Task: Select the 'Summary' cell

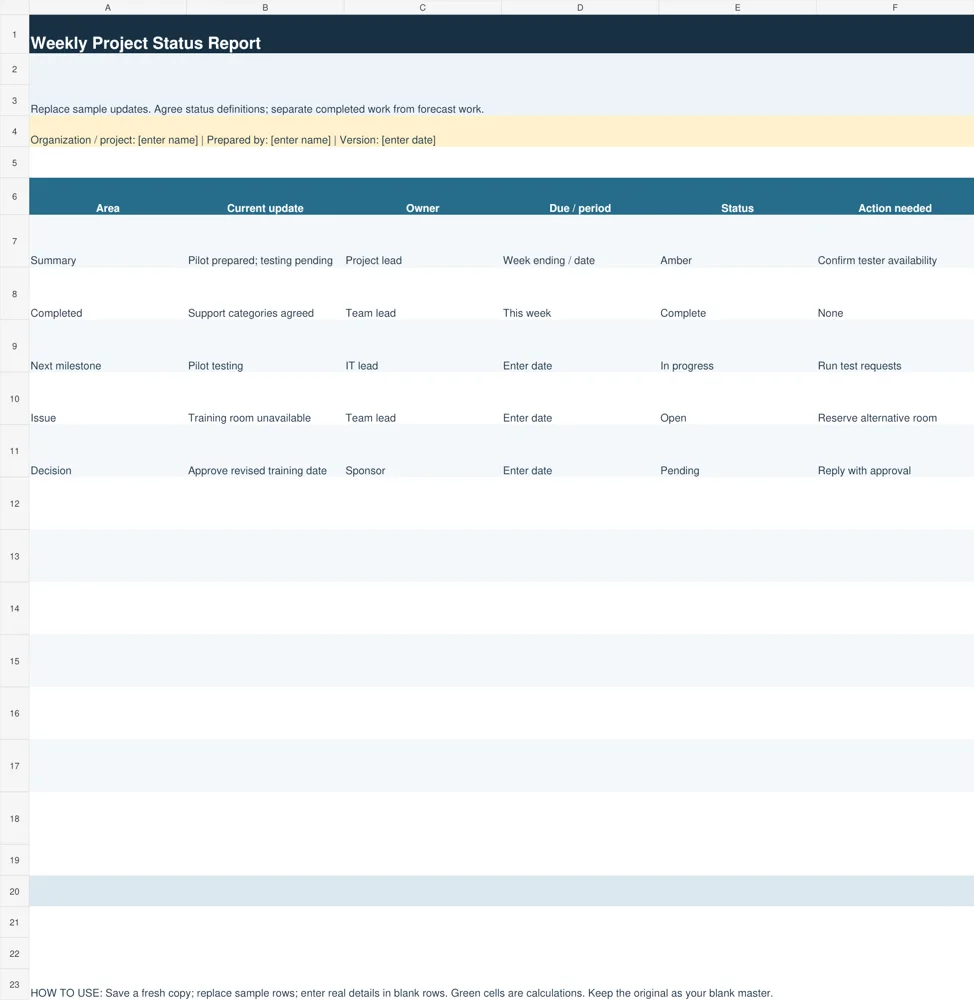Action: click(108, 241)
